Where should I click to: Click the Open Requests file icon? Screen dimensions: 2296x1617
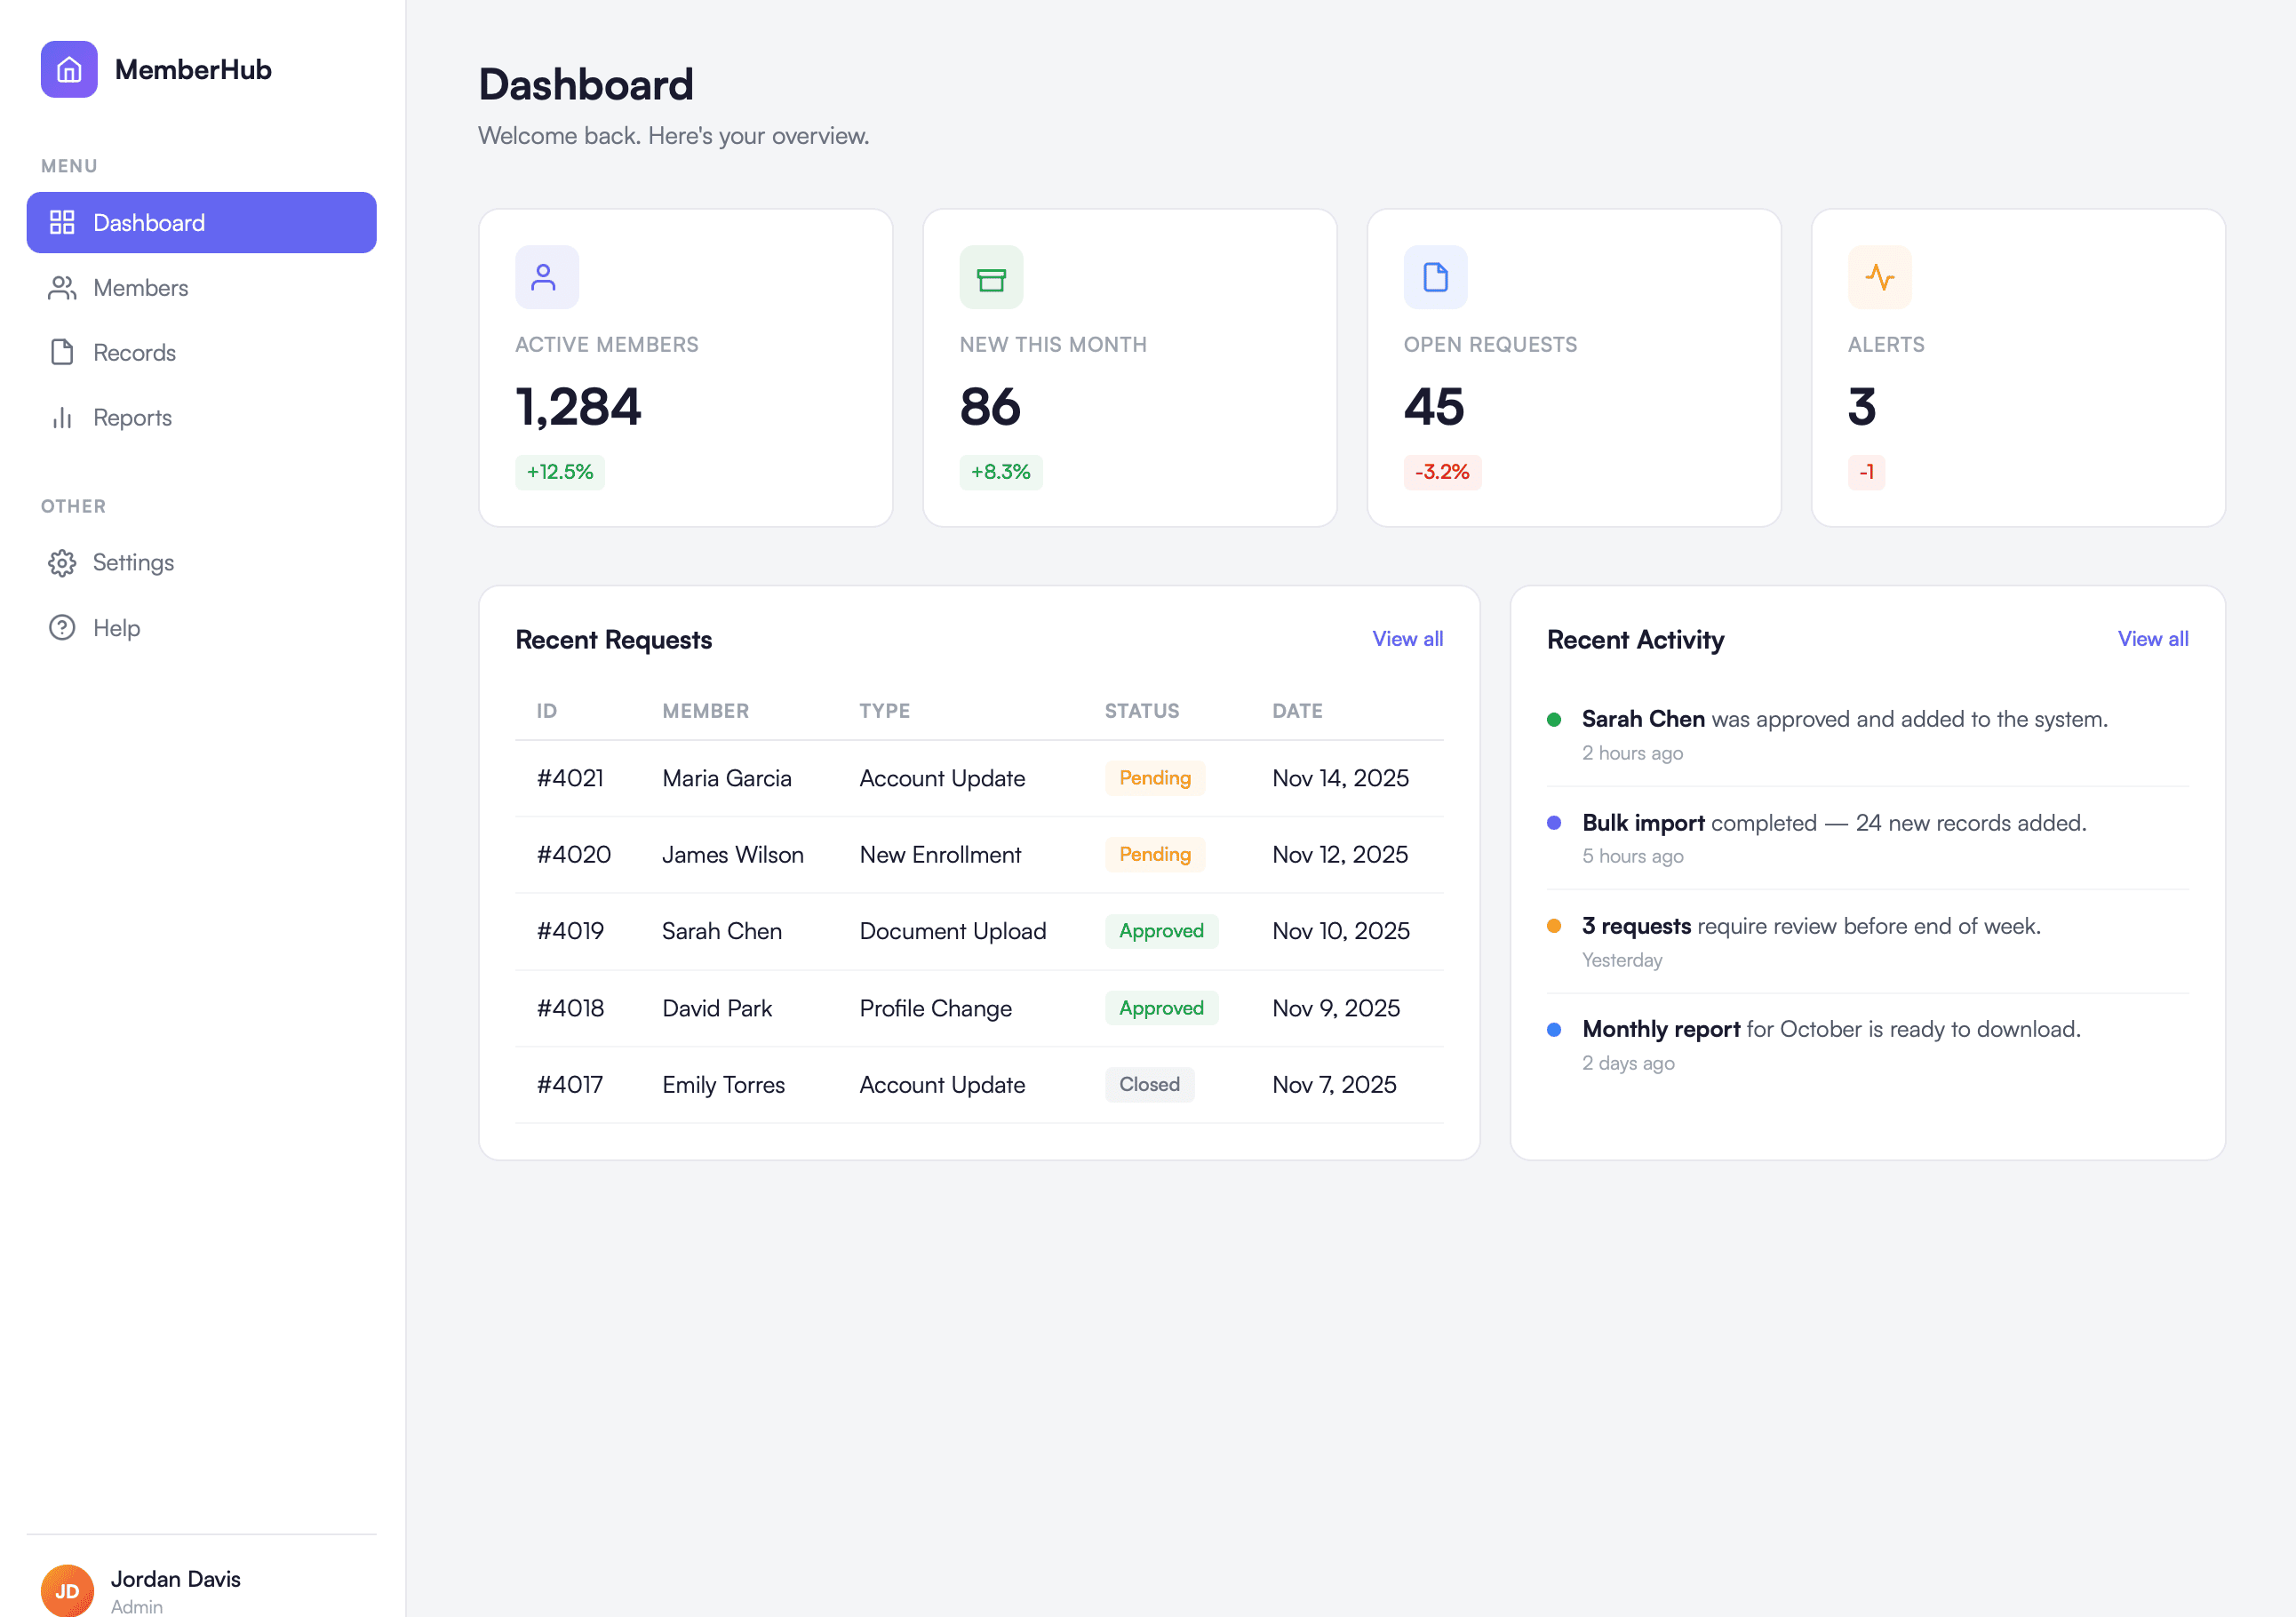point(1435,277)
